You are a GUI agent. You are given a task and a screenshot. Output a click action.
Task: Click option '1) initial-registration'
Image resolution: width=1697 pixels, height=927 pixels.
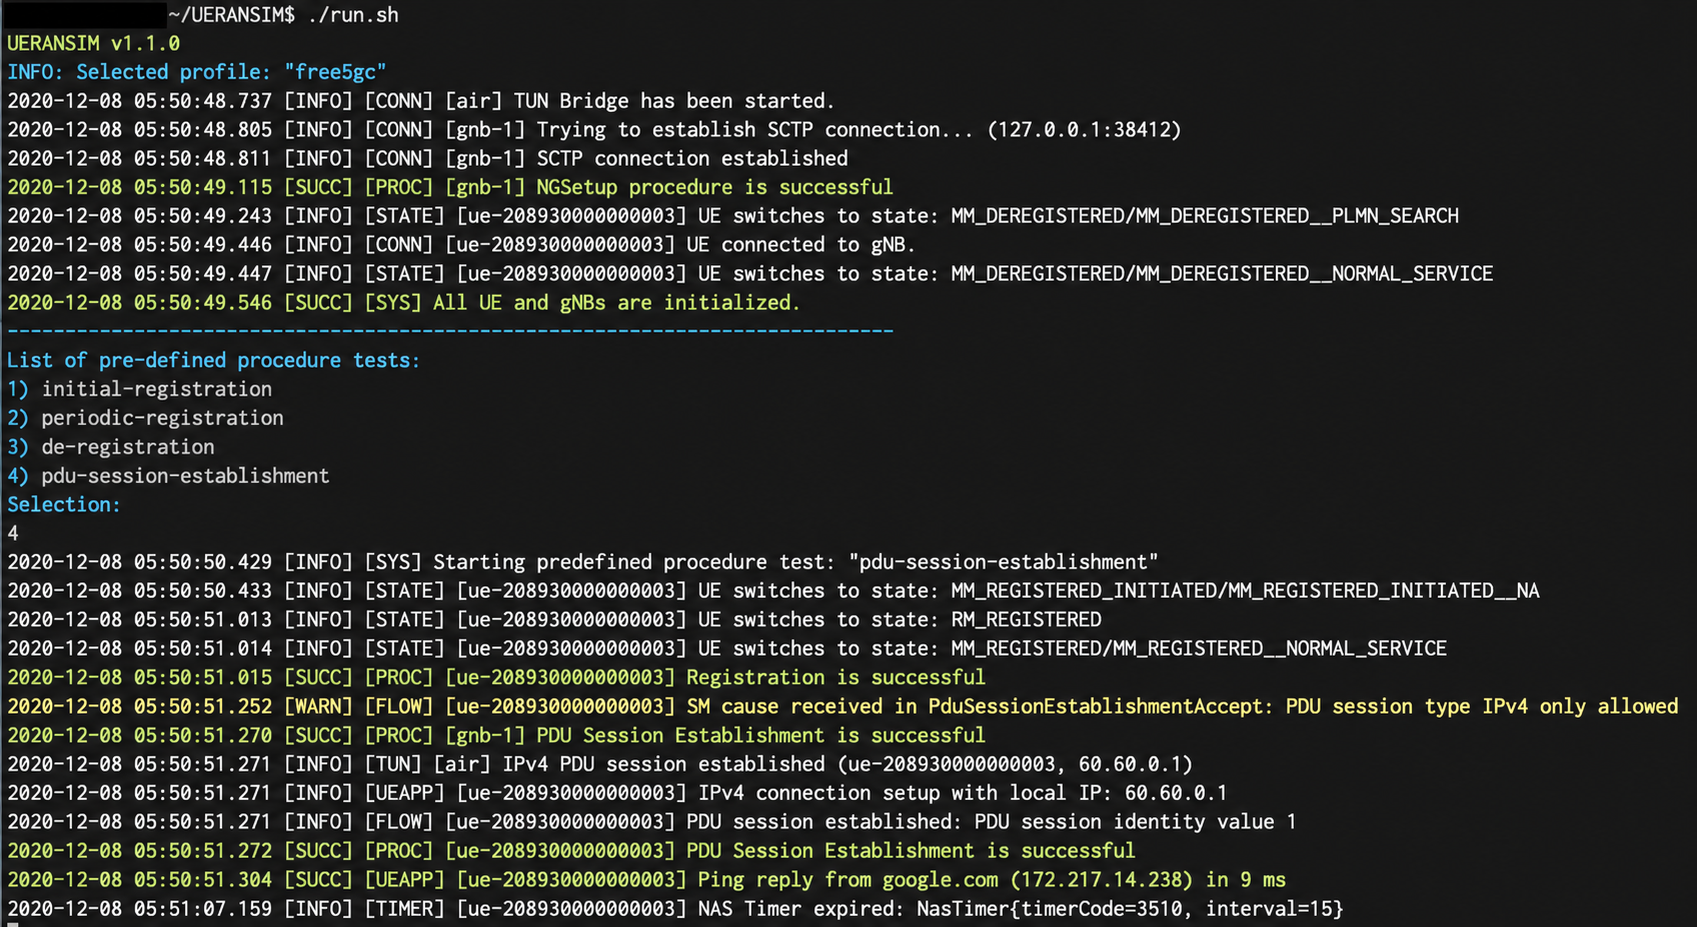(x=140, y=389)
